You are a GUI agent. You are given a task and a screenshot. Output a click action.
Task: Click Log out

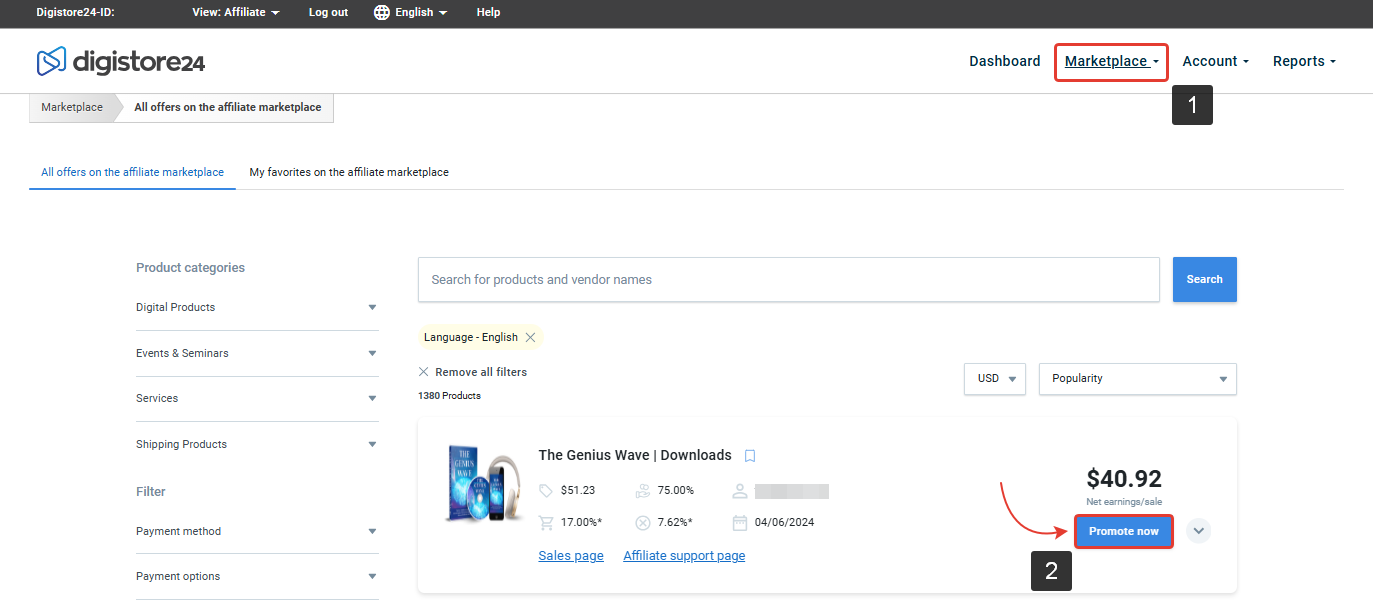(328, 12)
